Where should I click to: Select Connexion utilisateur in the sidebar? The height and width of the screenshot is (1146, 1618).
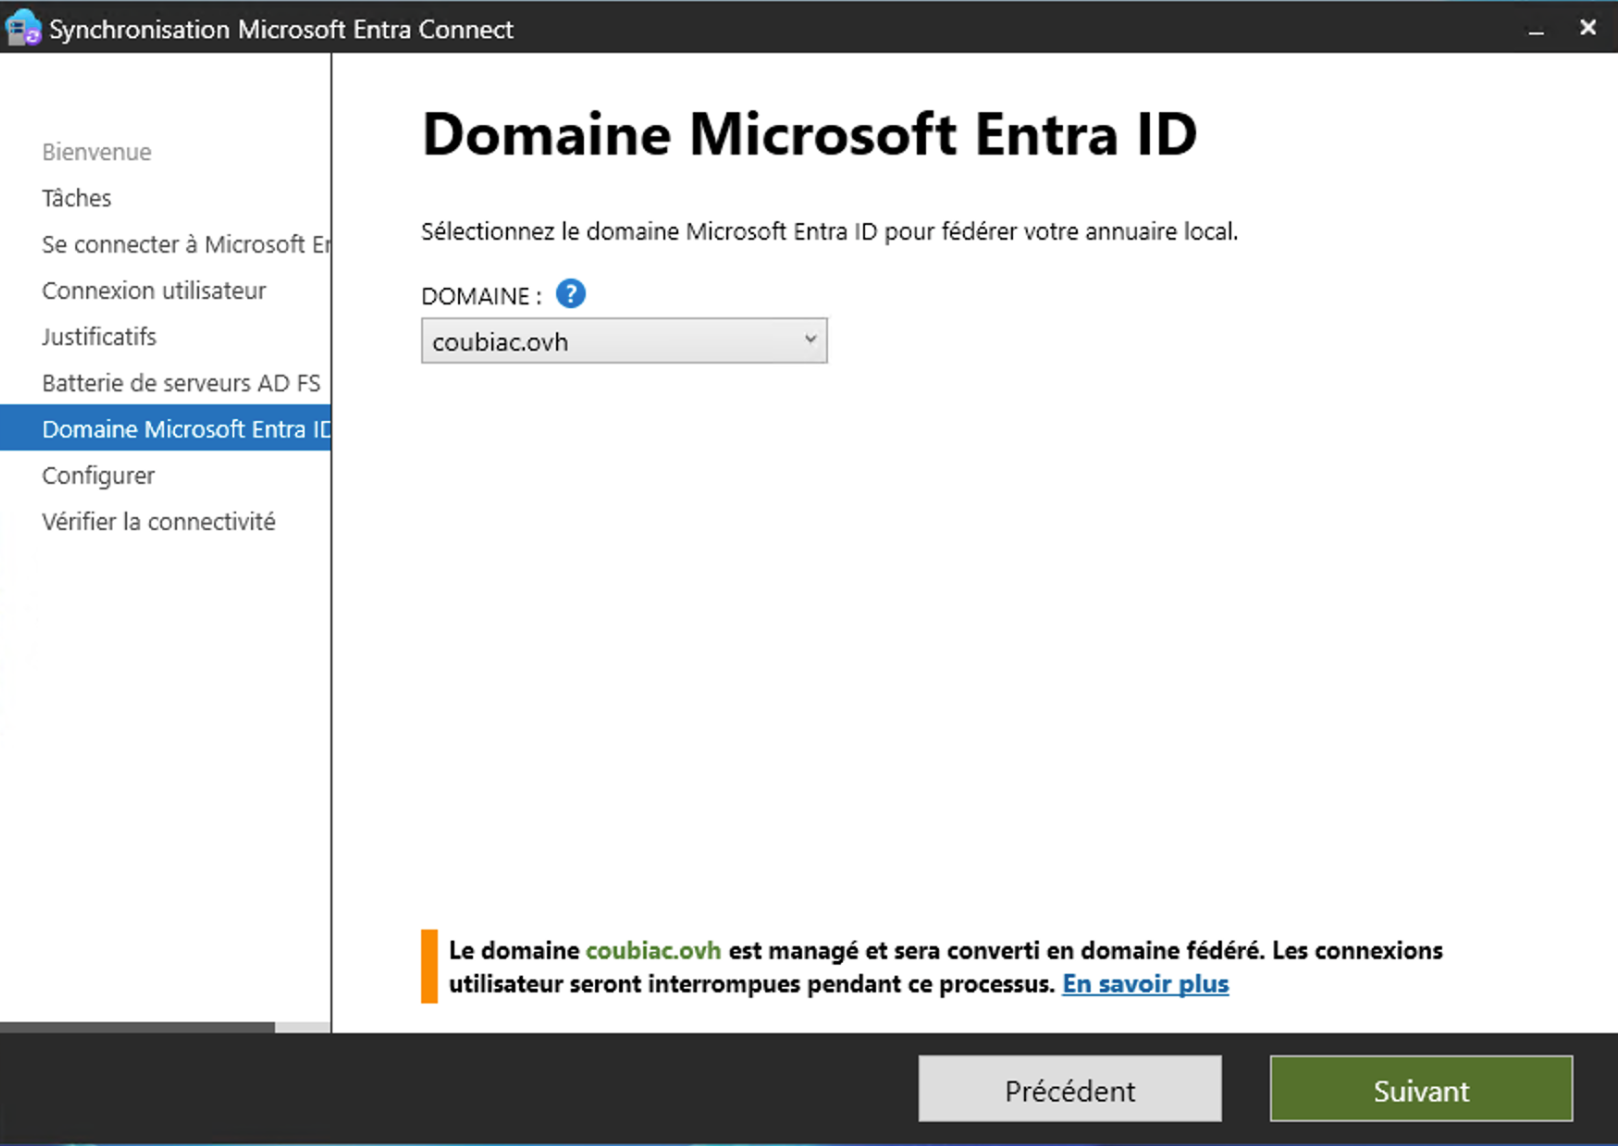pos(154,290)
